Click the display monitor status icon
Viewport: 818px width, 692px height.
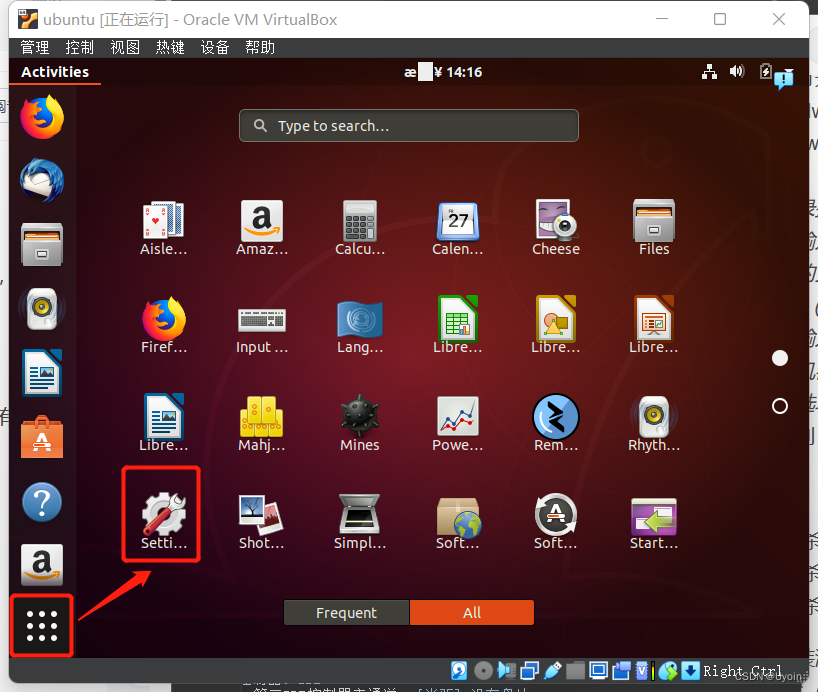[598, 671]
